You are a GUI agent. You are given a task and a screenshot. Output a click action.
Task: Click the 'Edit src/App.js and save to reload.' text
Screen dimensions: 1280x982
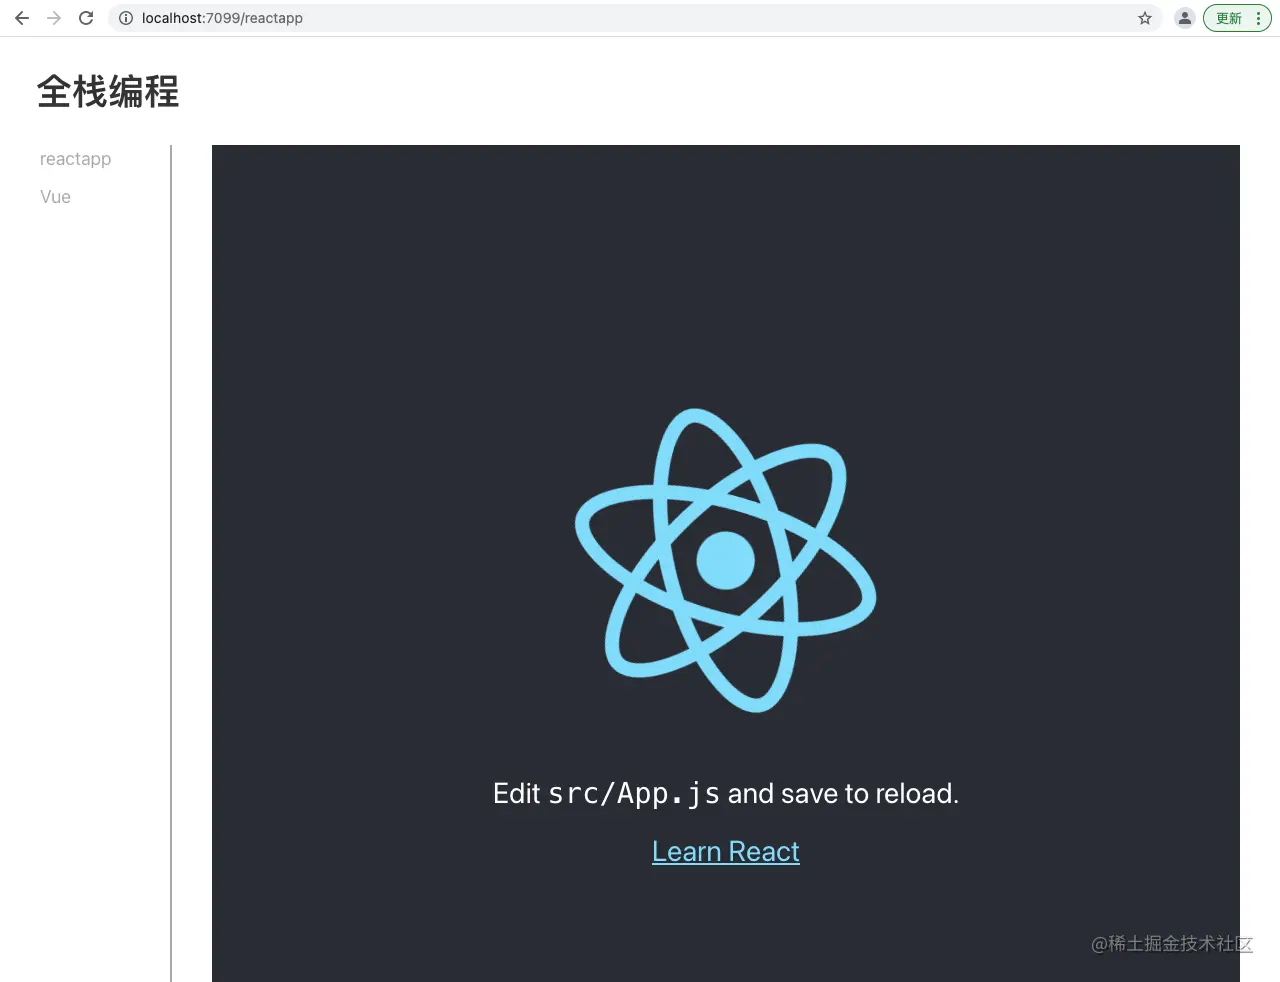pyautogui.click(x=726, y=793)
